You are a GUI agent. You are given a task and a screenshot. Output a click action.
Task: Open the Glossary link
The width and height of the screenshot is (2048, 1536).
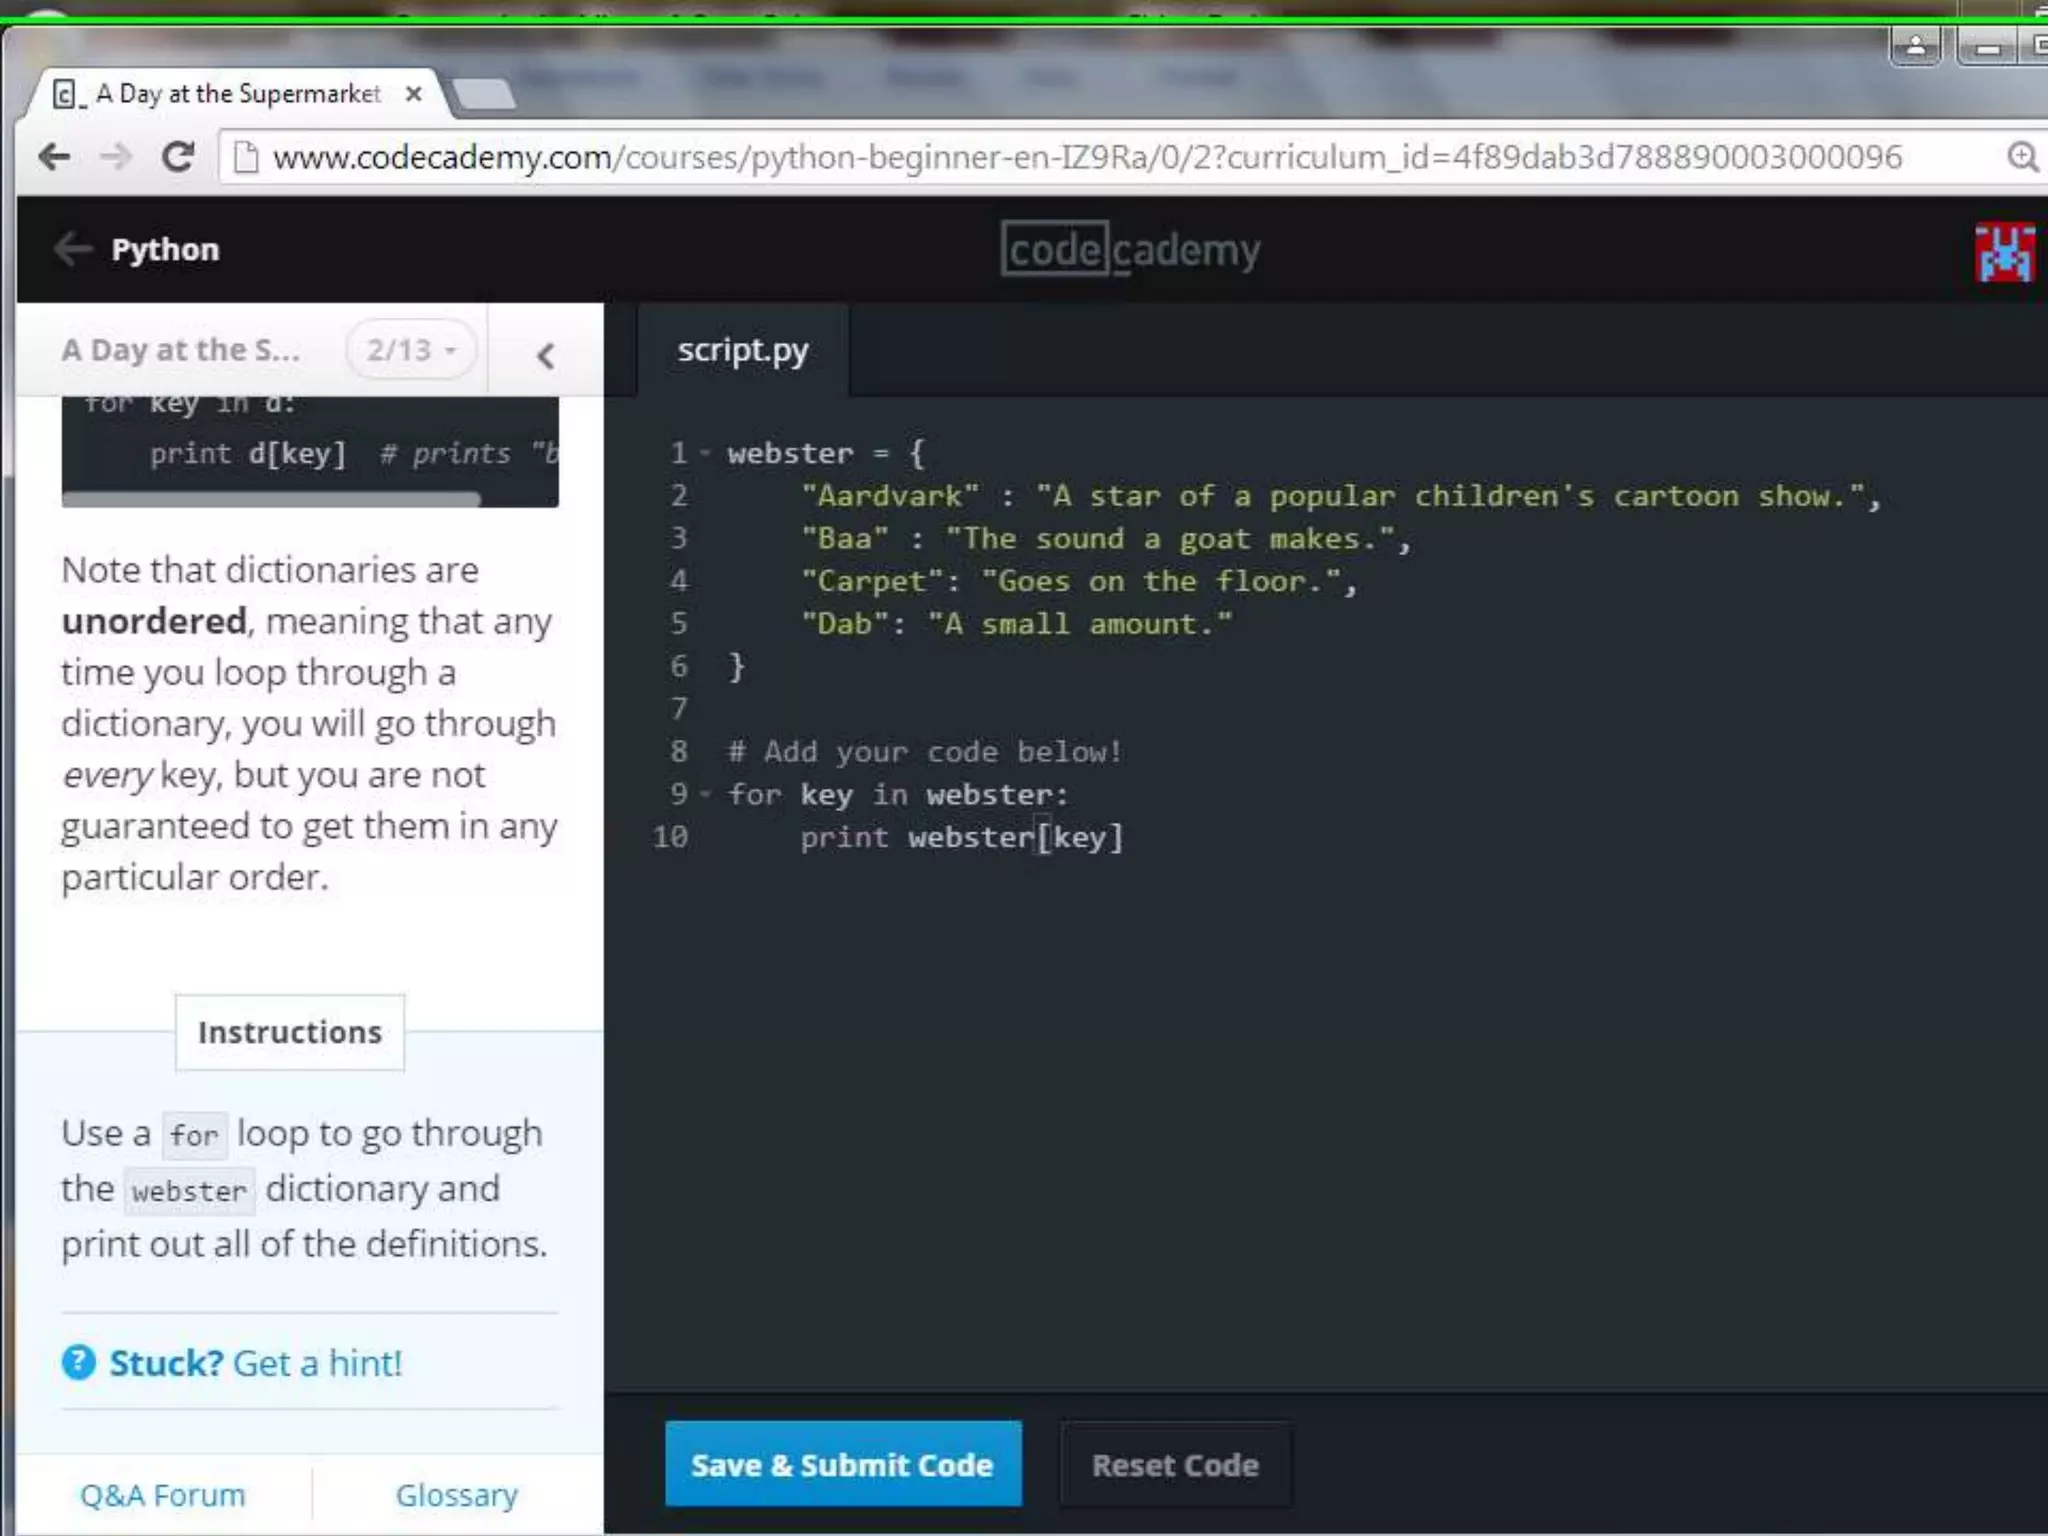coord(456,1494)
